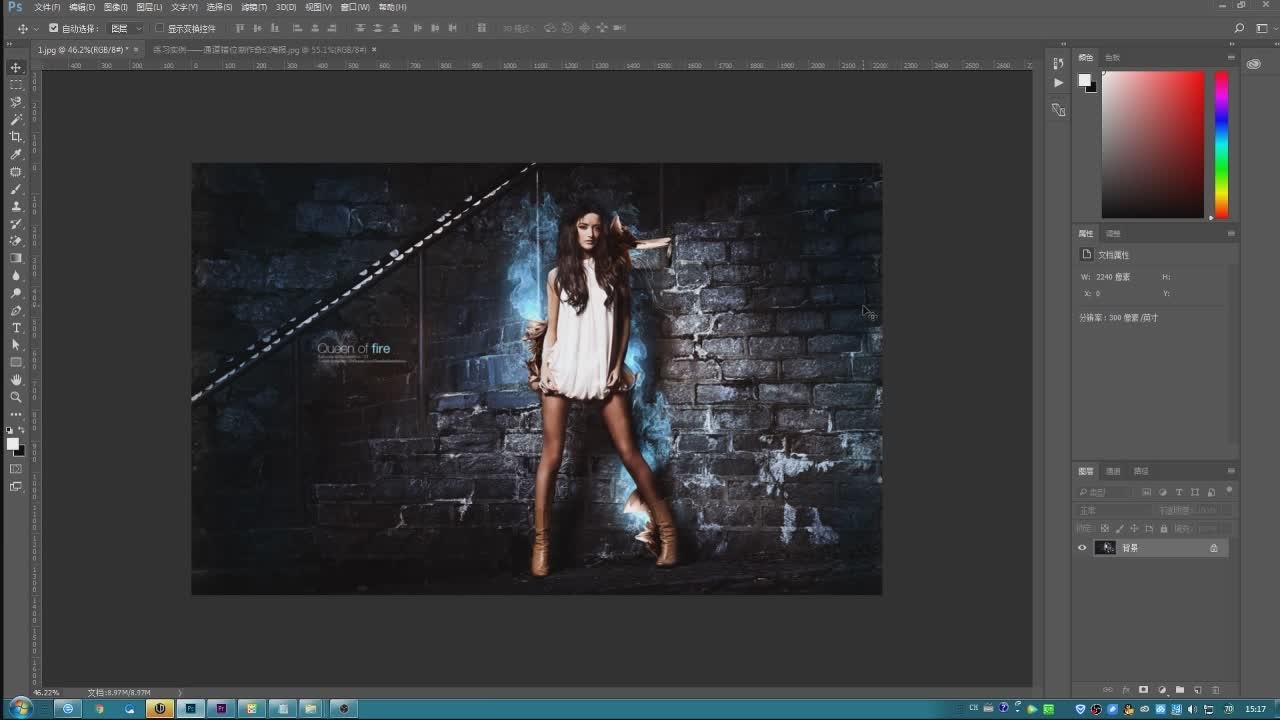The width and height of the screenshot is (1280, 720).
Task: Toggle the adjustment layer filter icon
Action: [x=1163, y=492]
